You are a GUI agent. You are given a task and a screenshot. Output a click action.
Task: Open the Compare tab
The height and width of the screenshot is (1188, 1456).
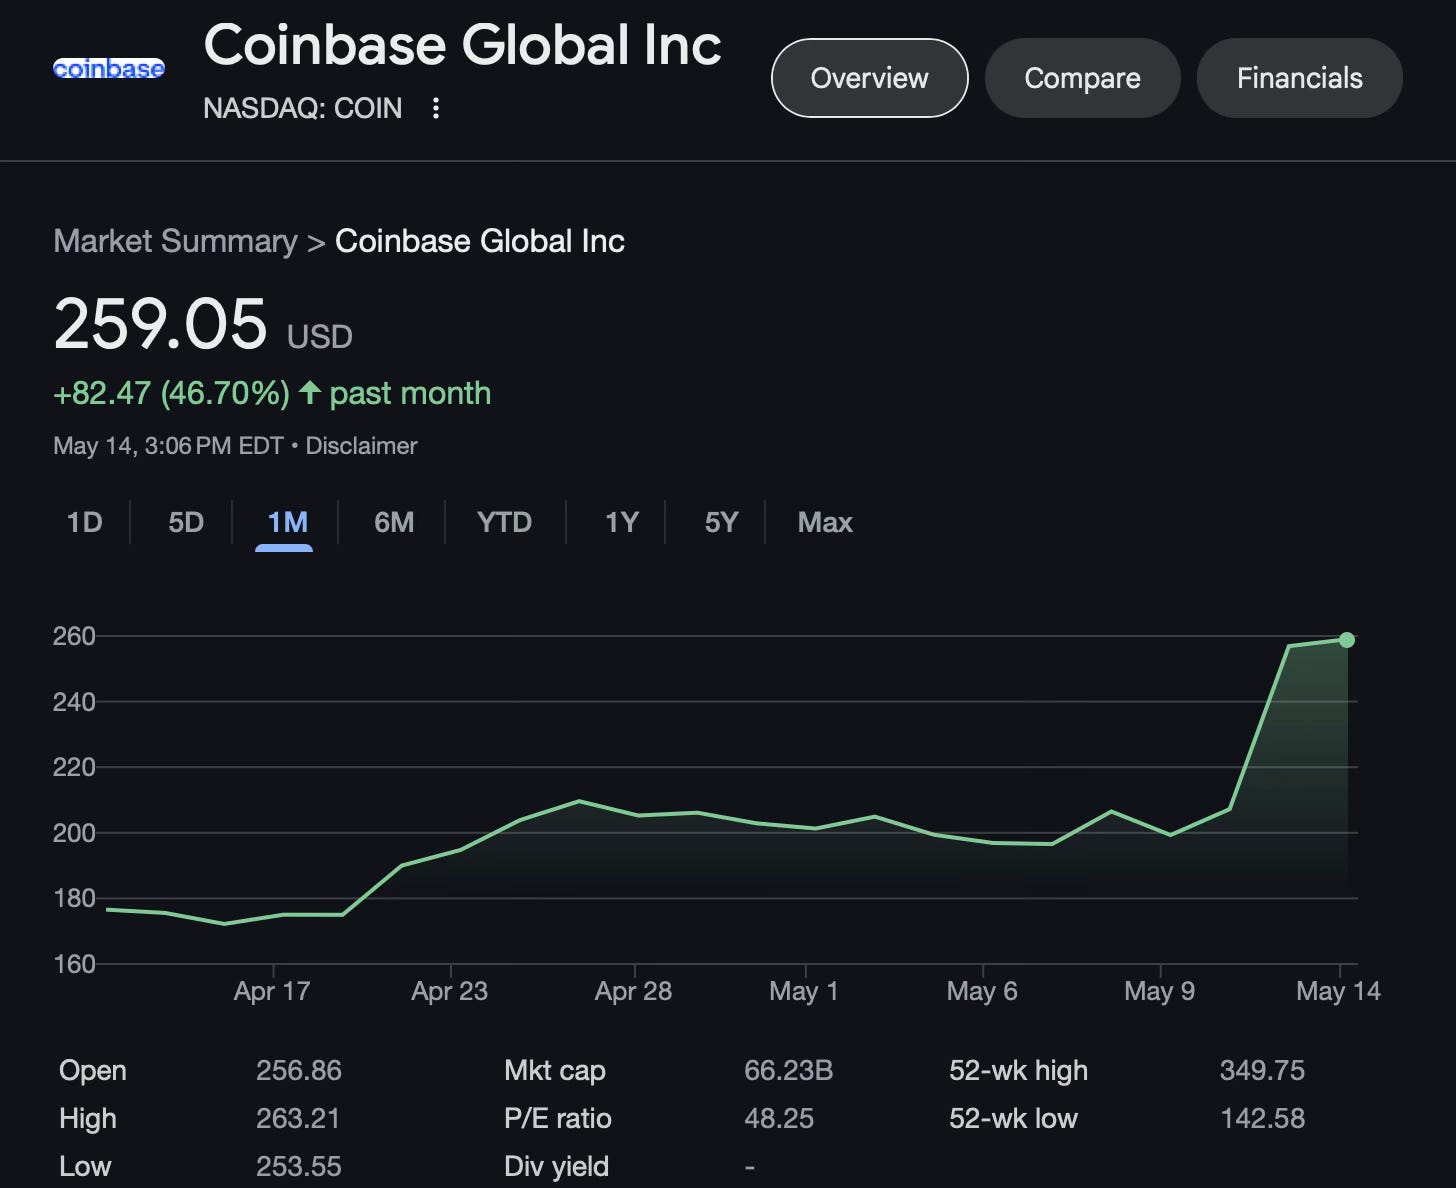[x=1082, y=78]
